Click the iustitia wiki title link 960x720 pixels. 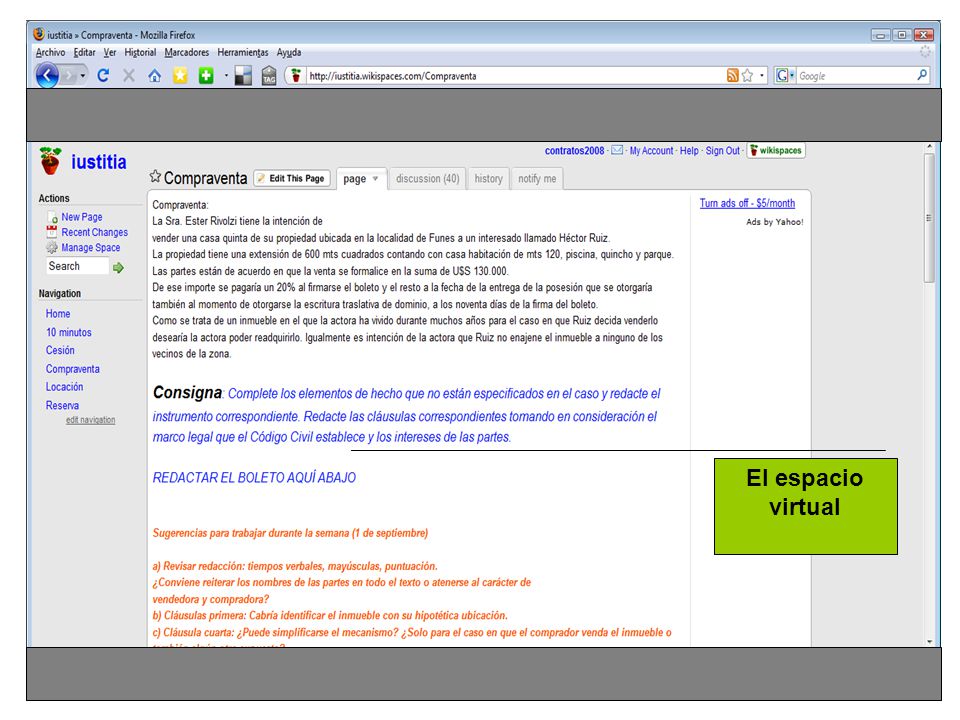pyautogui.click(x=99, y=162)
